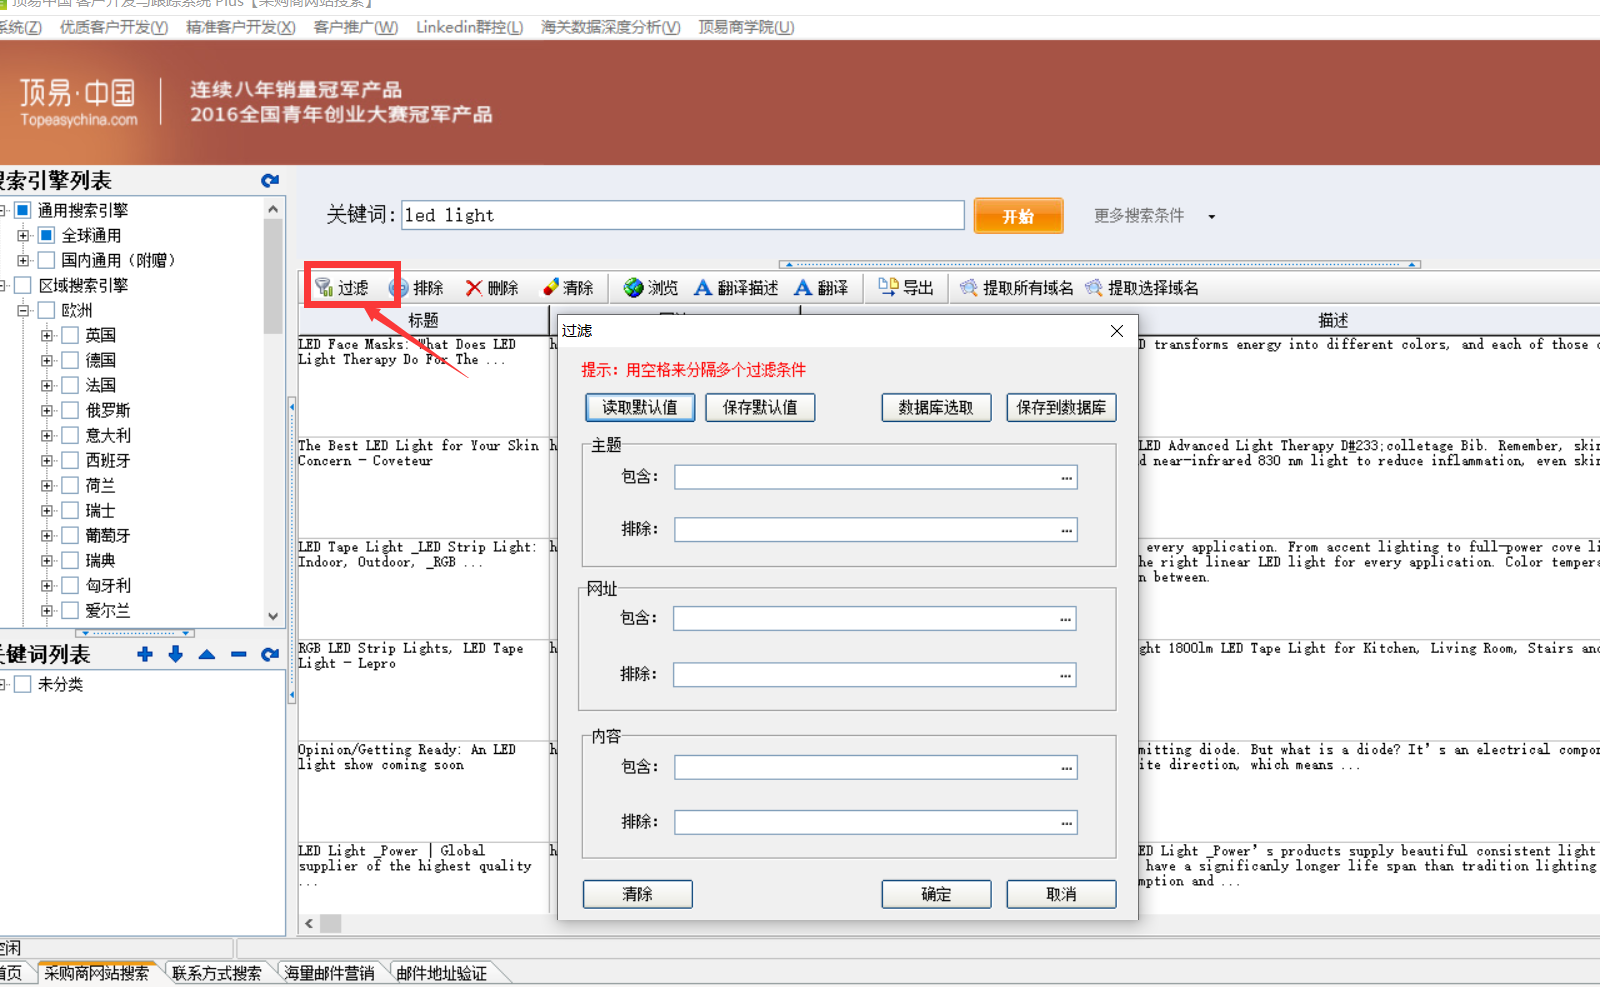Collapse the 欧洲 tree node

pyautogui.click(x=23, y=310)
